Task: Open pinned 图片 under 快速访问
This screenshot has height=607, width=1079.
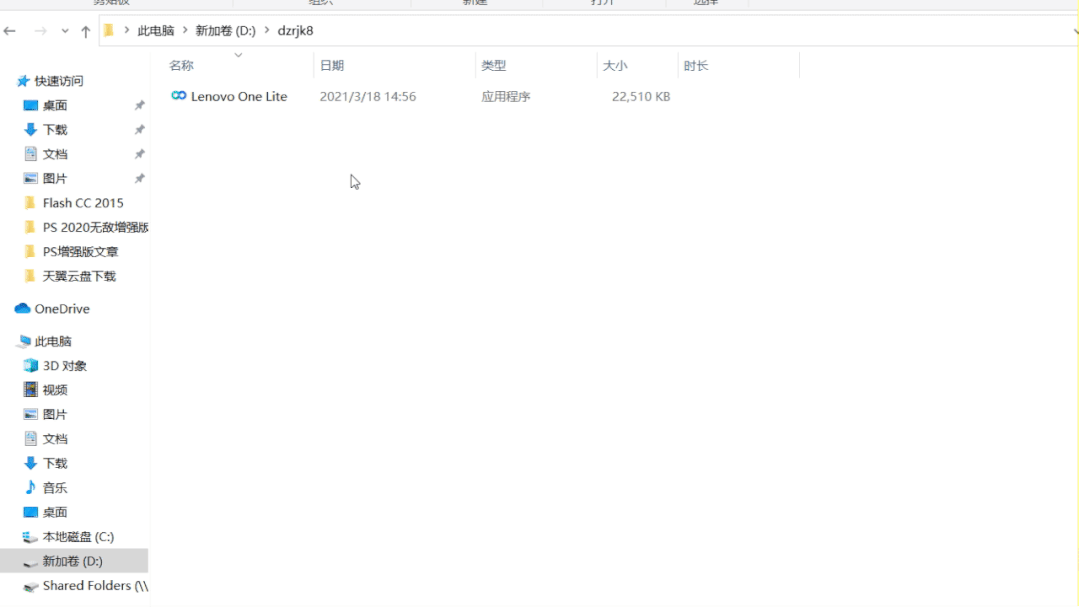Action: click(54, 178)
